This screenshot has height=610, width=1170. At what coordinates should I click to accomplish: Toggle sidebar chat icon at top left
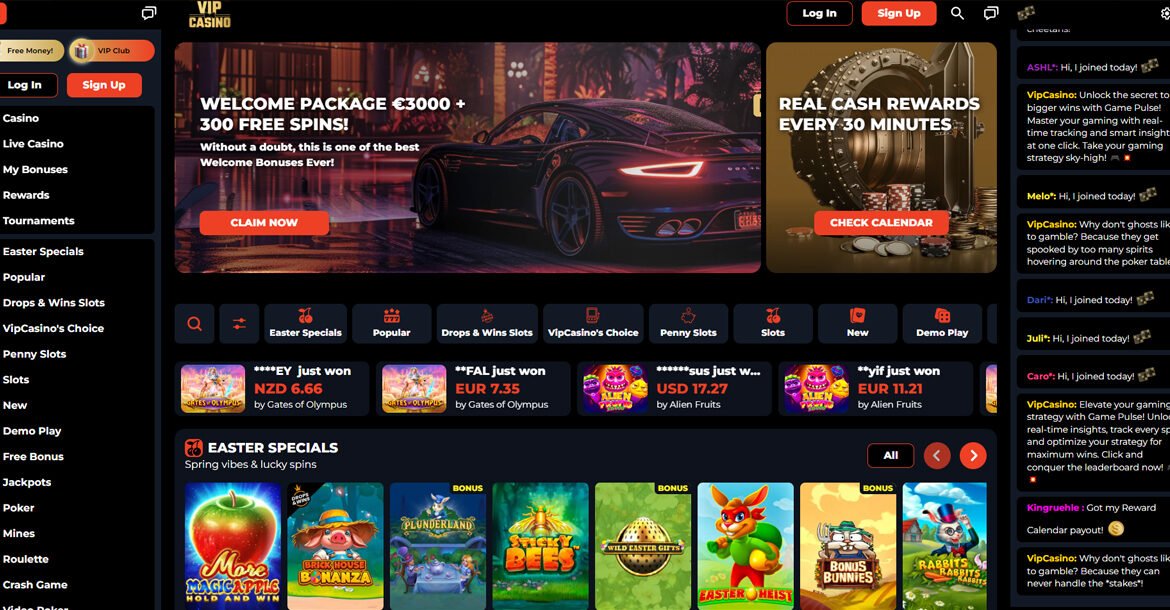[149, 13]
